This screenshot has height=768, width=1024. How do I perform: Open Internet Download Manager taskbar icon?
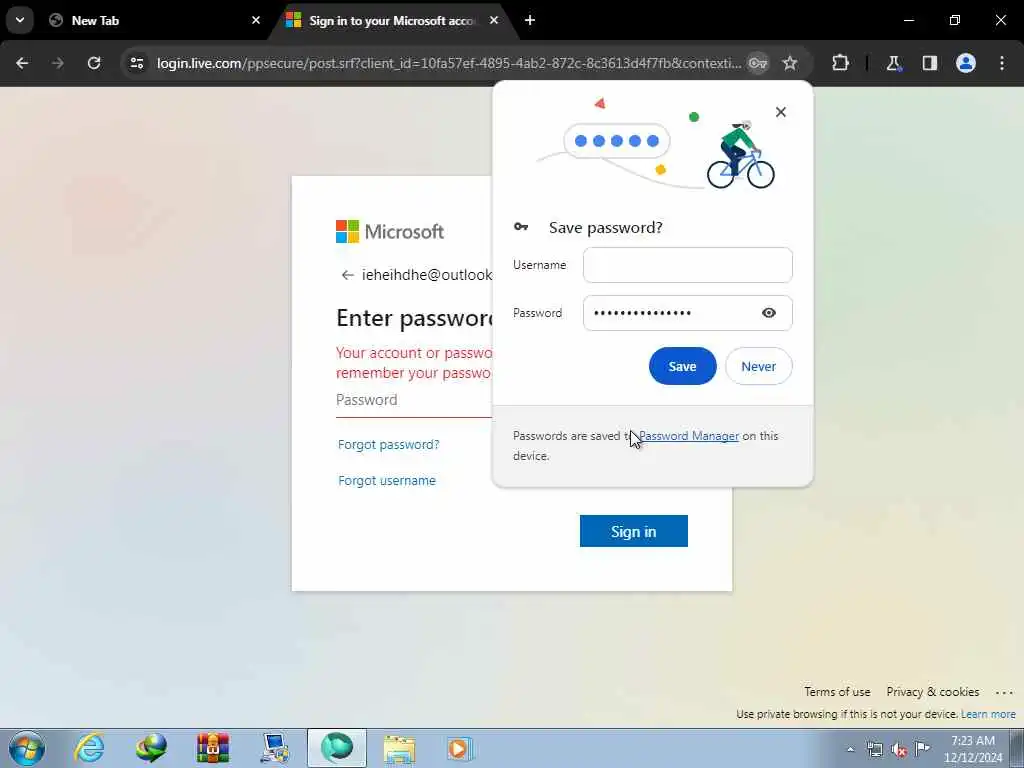point(151,748)
